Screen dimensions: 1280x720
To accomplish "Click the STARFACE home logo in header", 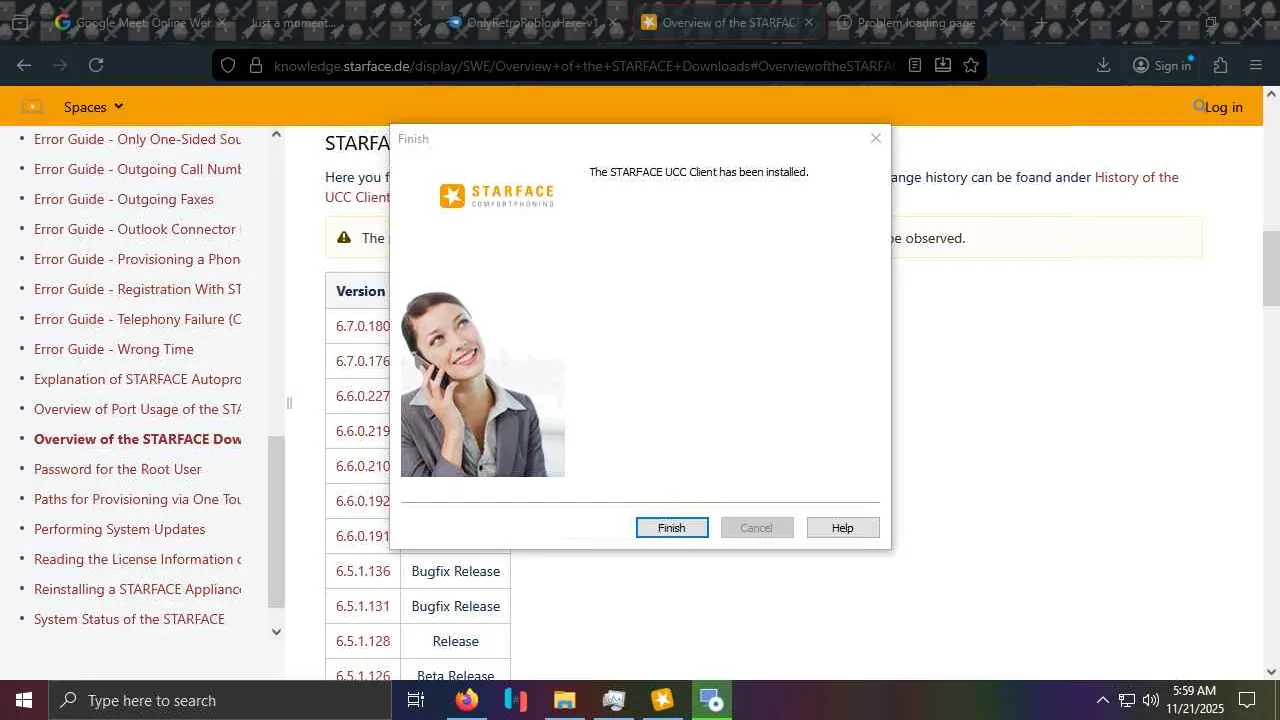I will [x=32, y=107].
